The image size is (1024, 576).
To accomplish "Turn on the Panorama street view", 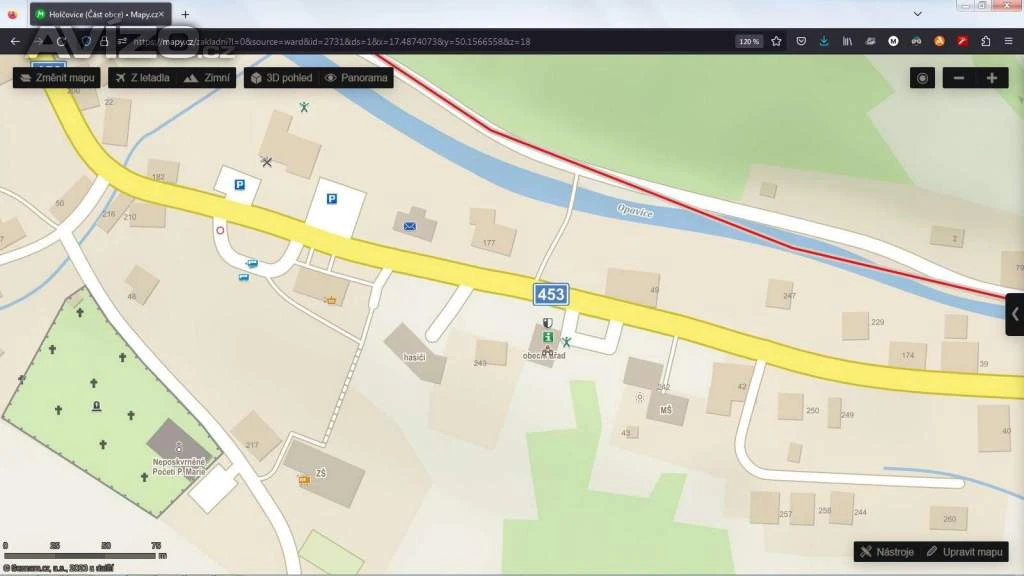I will (357, 78).
